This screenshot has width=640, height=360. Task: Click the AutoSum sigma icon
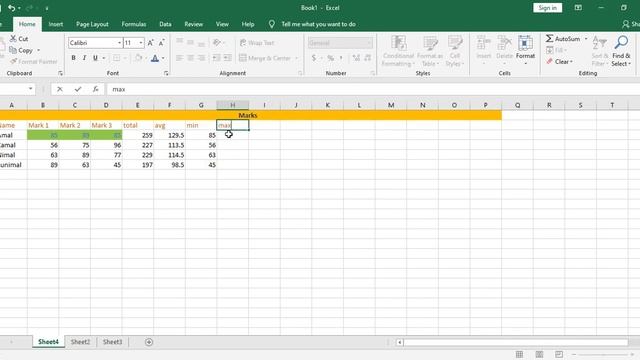point(549,39)
